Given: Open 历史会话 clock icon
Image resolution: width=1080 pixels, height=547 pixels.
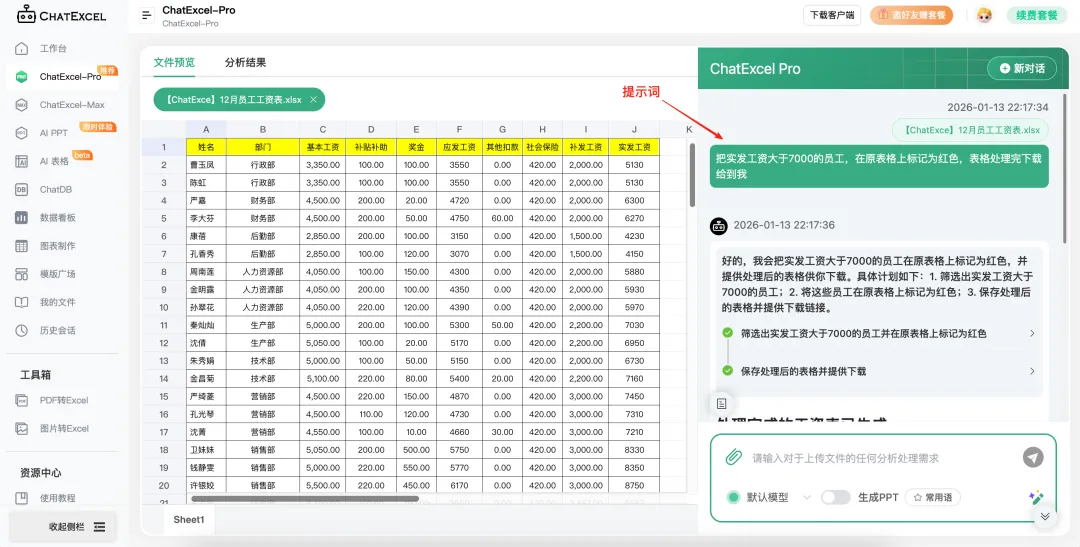Looking at the screenshot, I should 22,331.
